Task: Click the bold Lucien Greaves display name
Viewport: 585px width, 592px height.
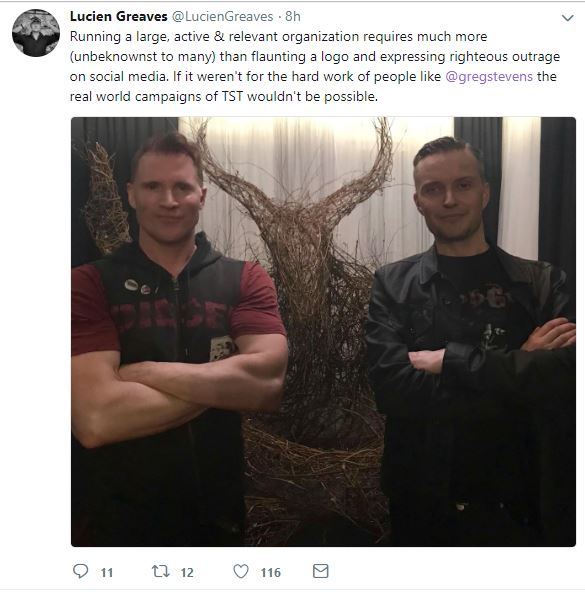Action: [119, 16]
